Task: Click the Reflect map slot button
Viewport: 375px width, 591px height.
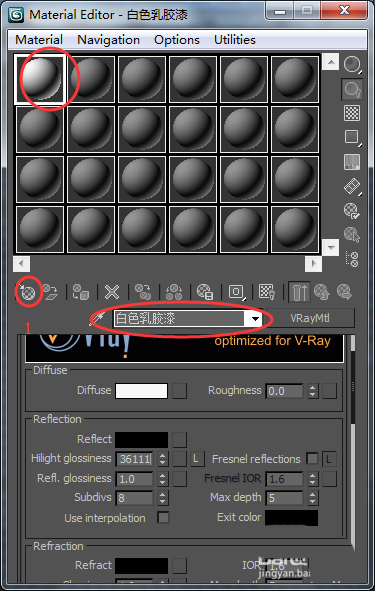Action: [x=179, y=440]
